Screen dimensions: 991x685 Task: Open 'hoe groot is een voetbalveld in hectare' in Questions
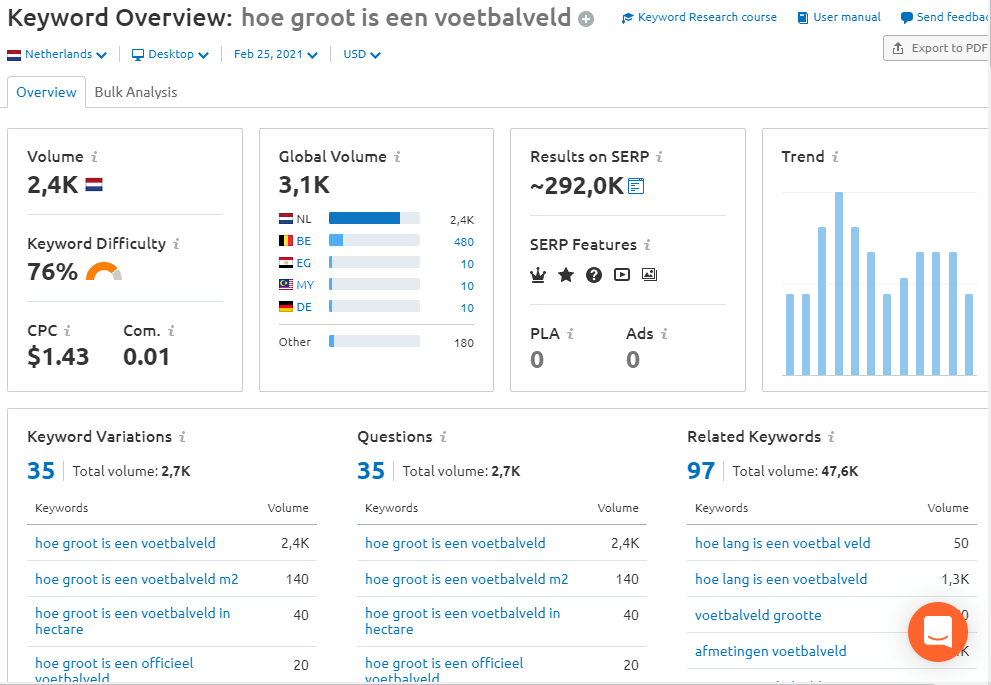pyautogui.click(x=463, y=621)
